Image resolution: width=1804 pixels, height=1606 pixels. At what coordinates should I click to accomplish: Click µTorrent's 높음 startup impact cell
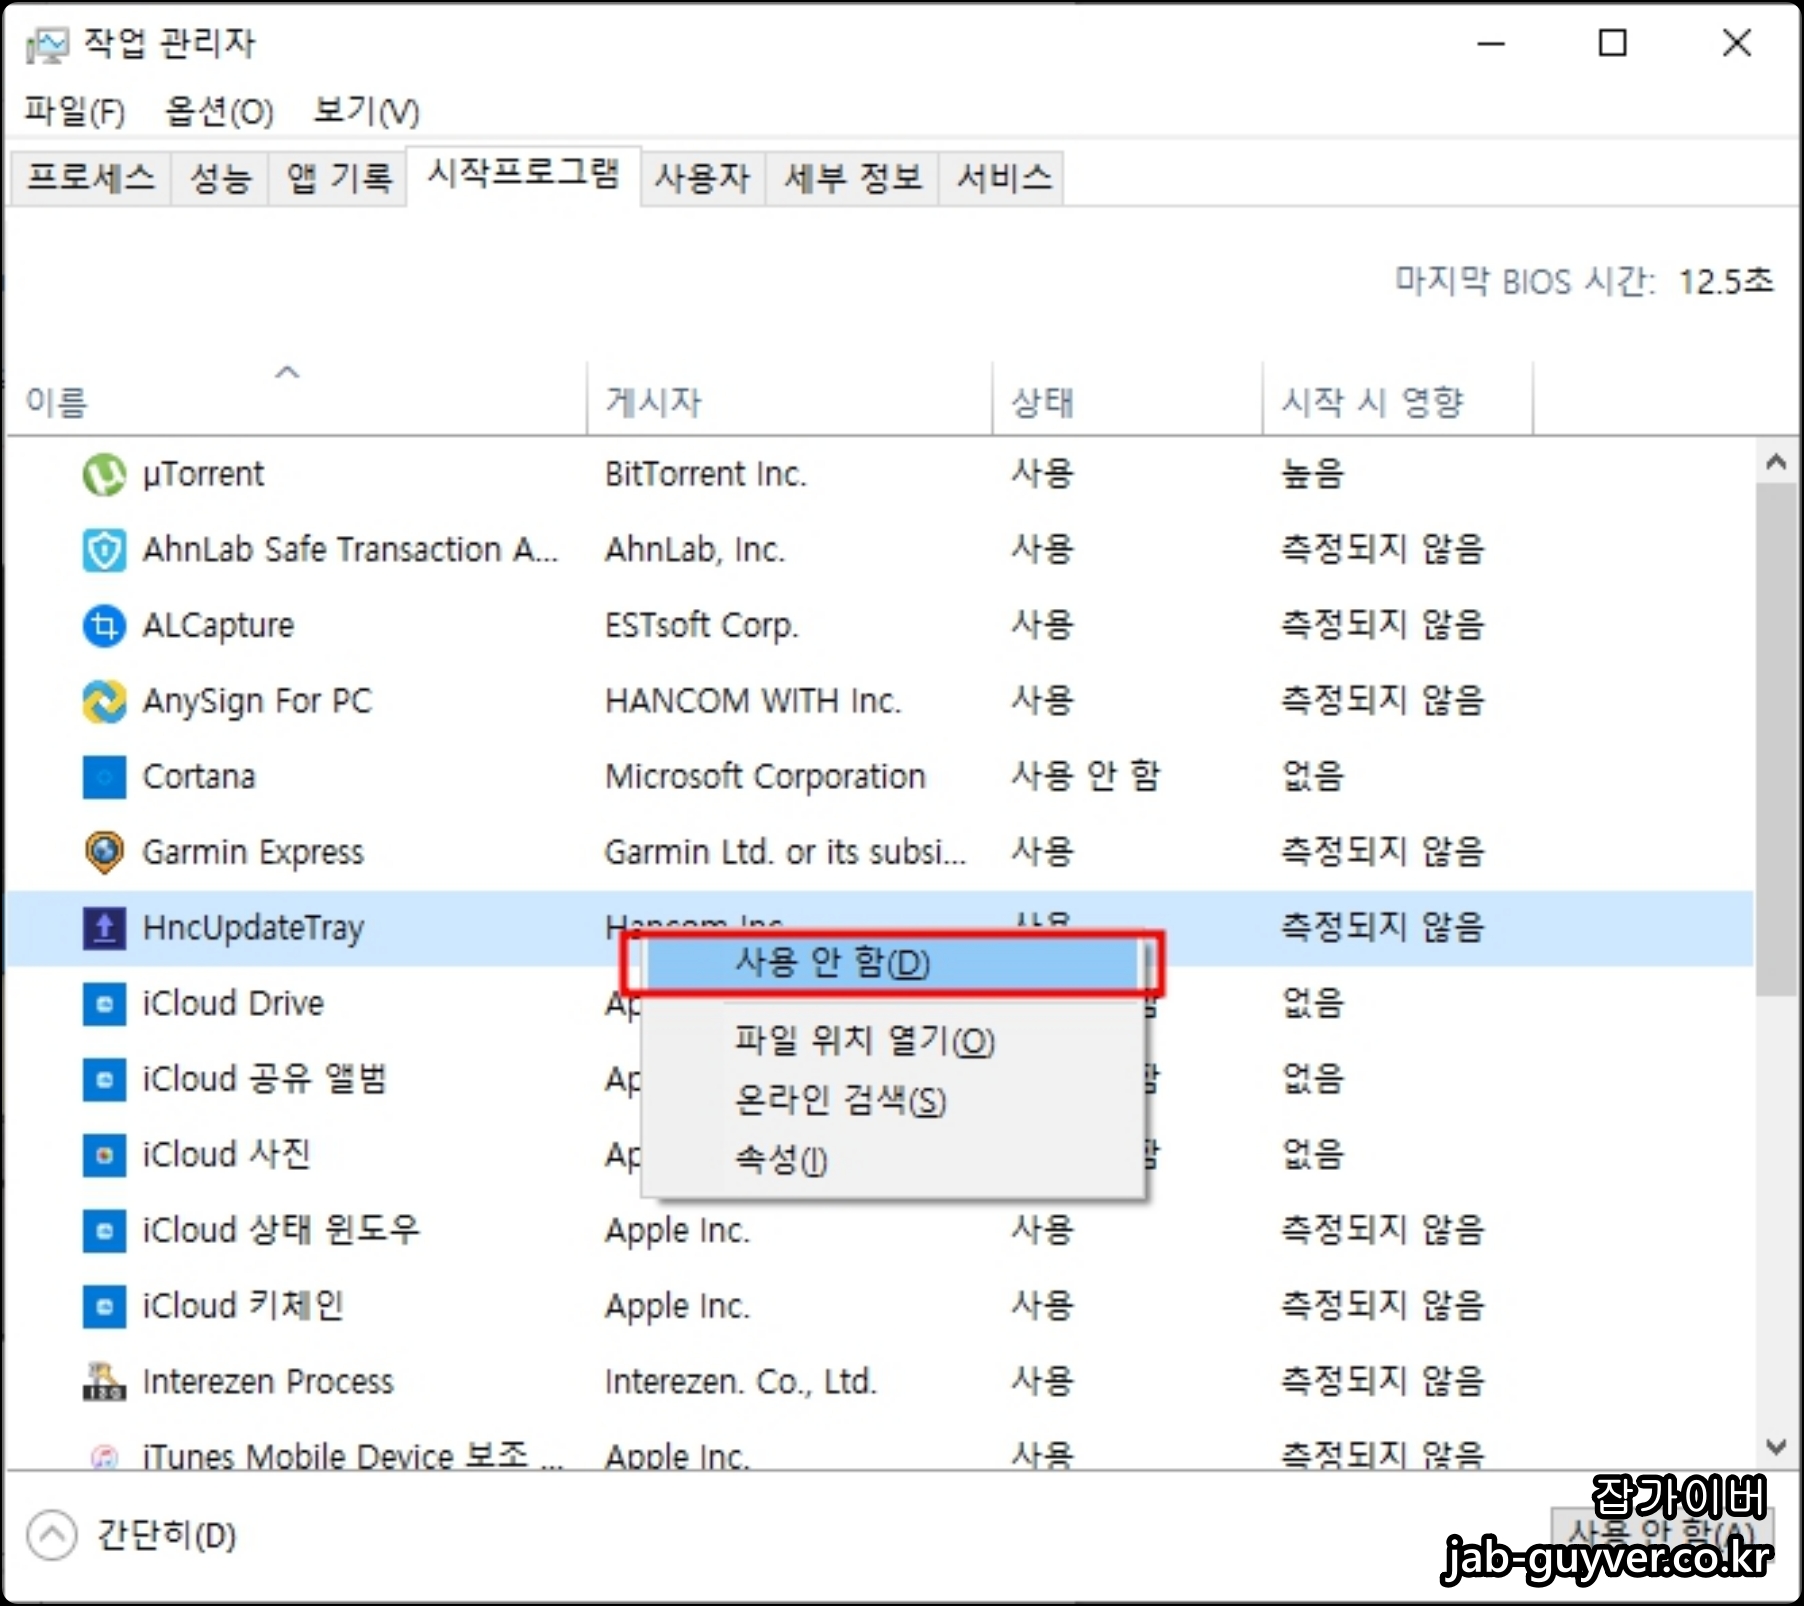pyautogui.click(x=1312, y=474)
